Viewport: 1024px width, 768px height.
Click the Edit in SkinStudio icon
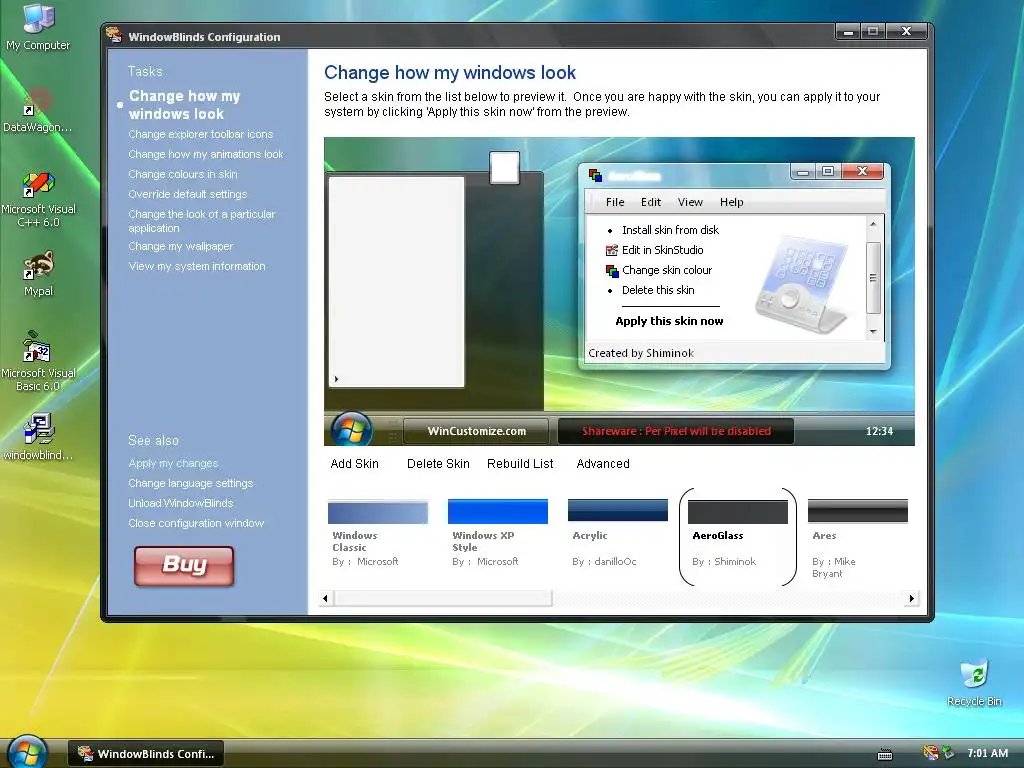pyautogui.click(x=611, y=250)
